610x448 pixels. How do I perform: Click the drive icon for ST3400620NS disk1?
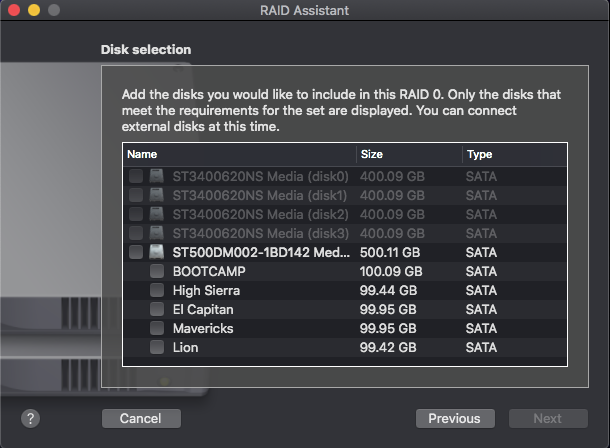click(x=156, y=195)
